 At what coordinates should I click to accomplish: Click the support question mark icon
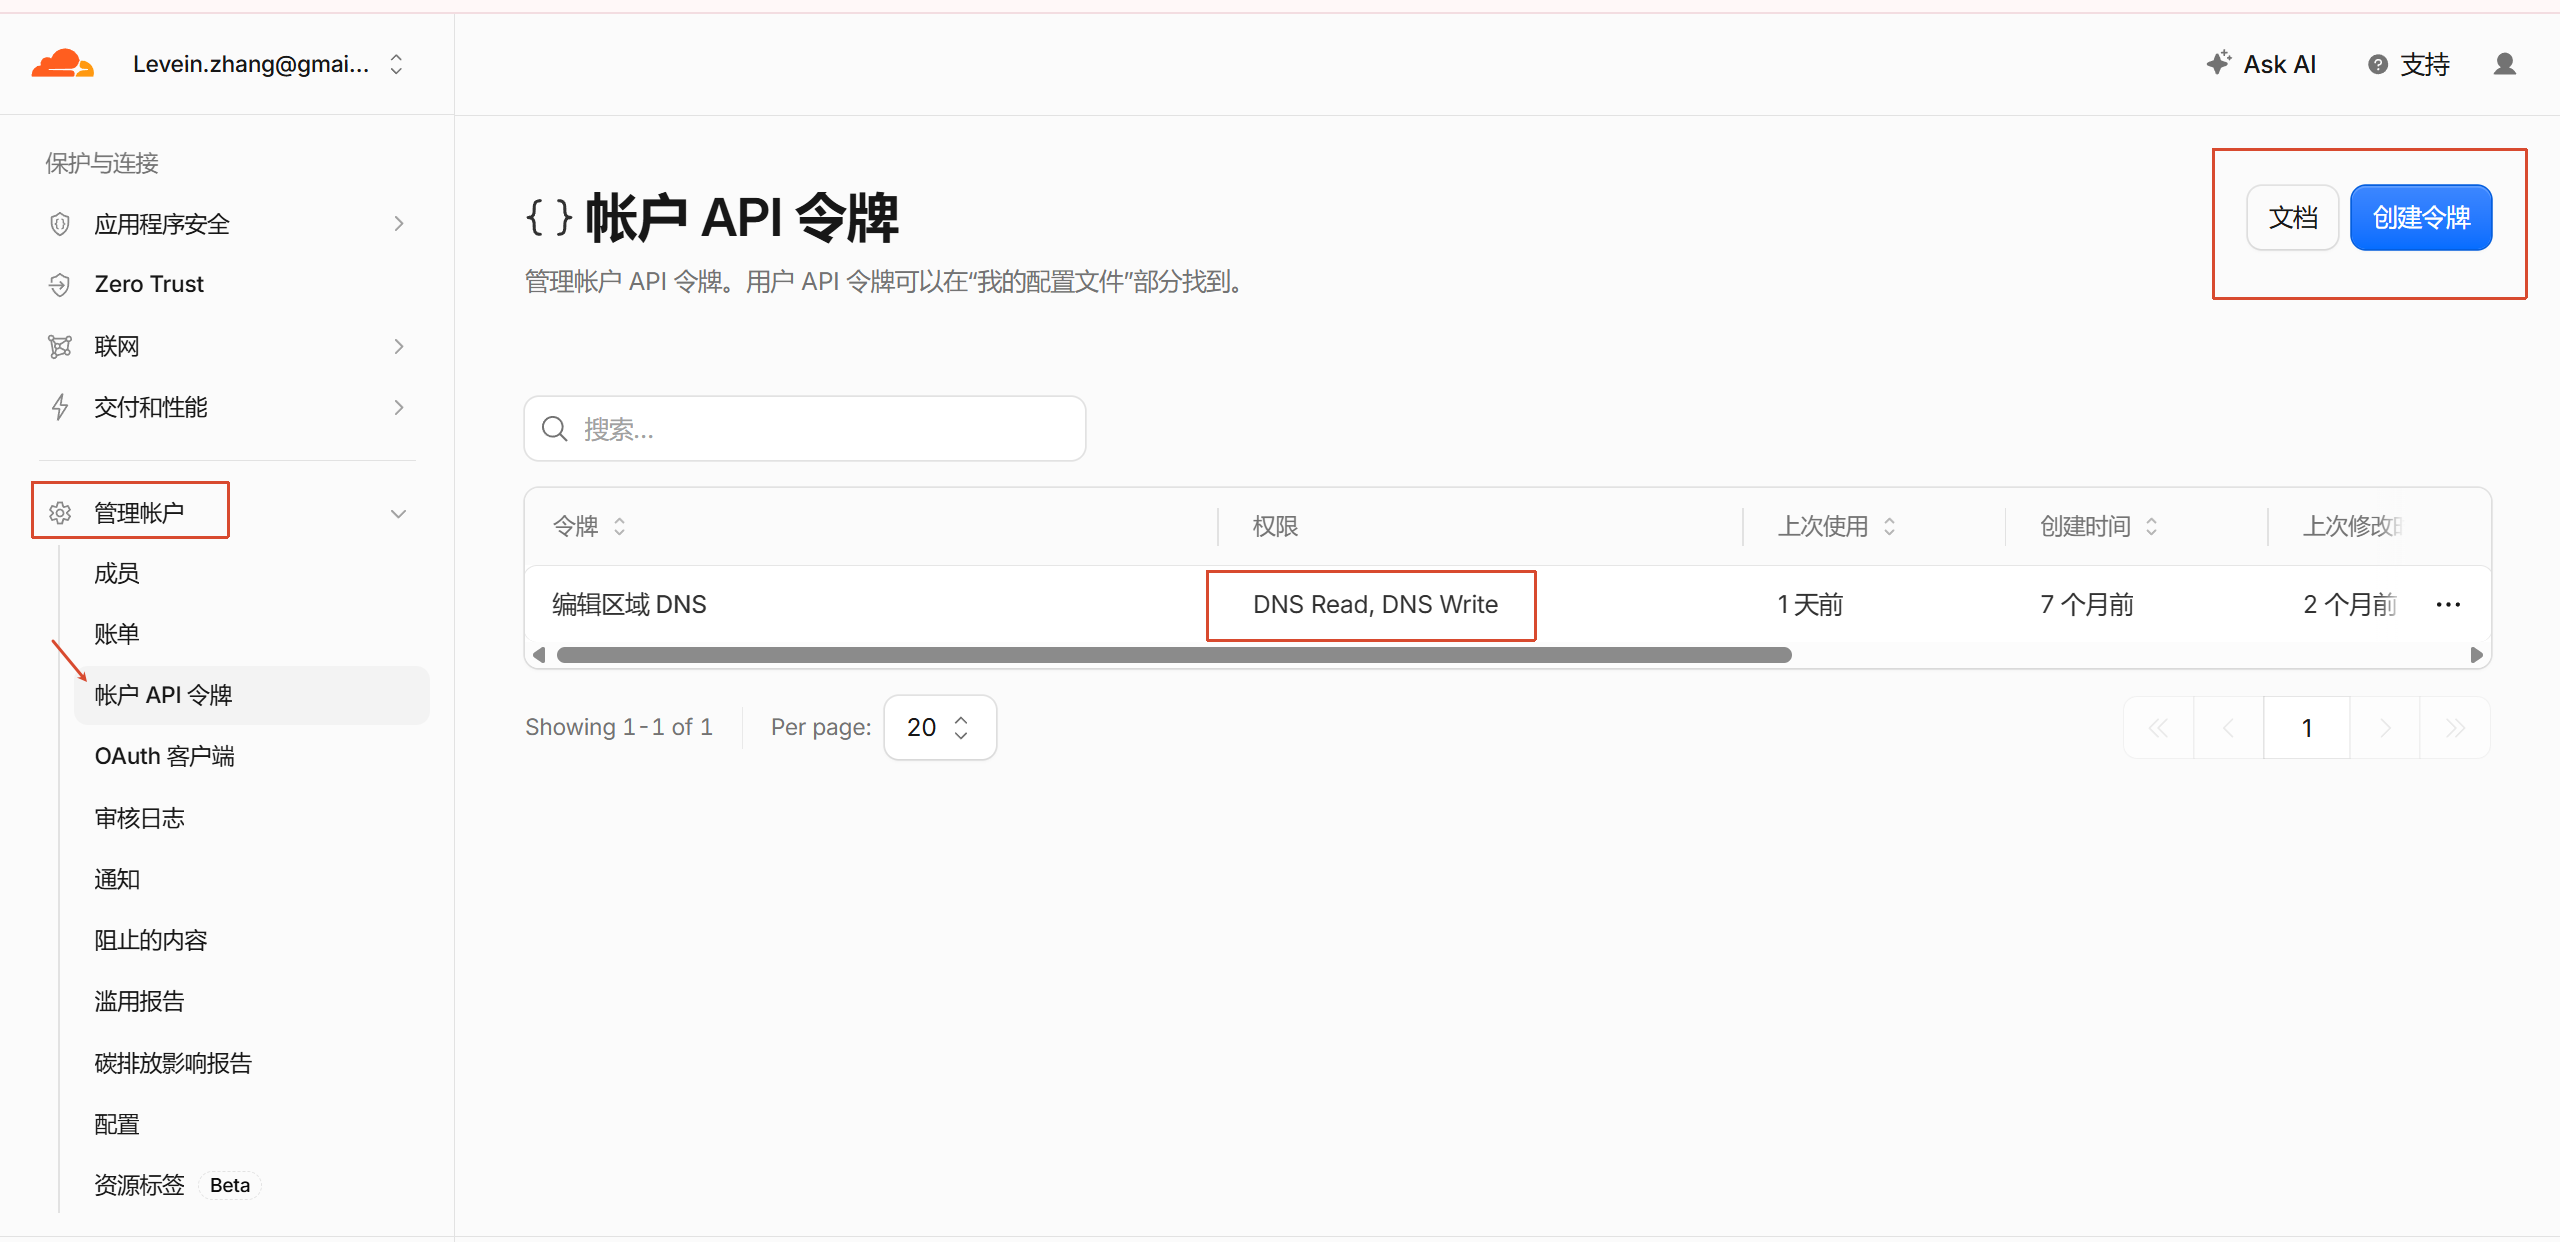click(2378, 65)
